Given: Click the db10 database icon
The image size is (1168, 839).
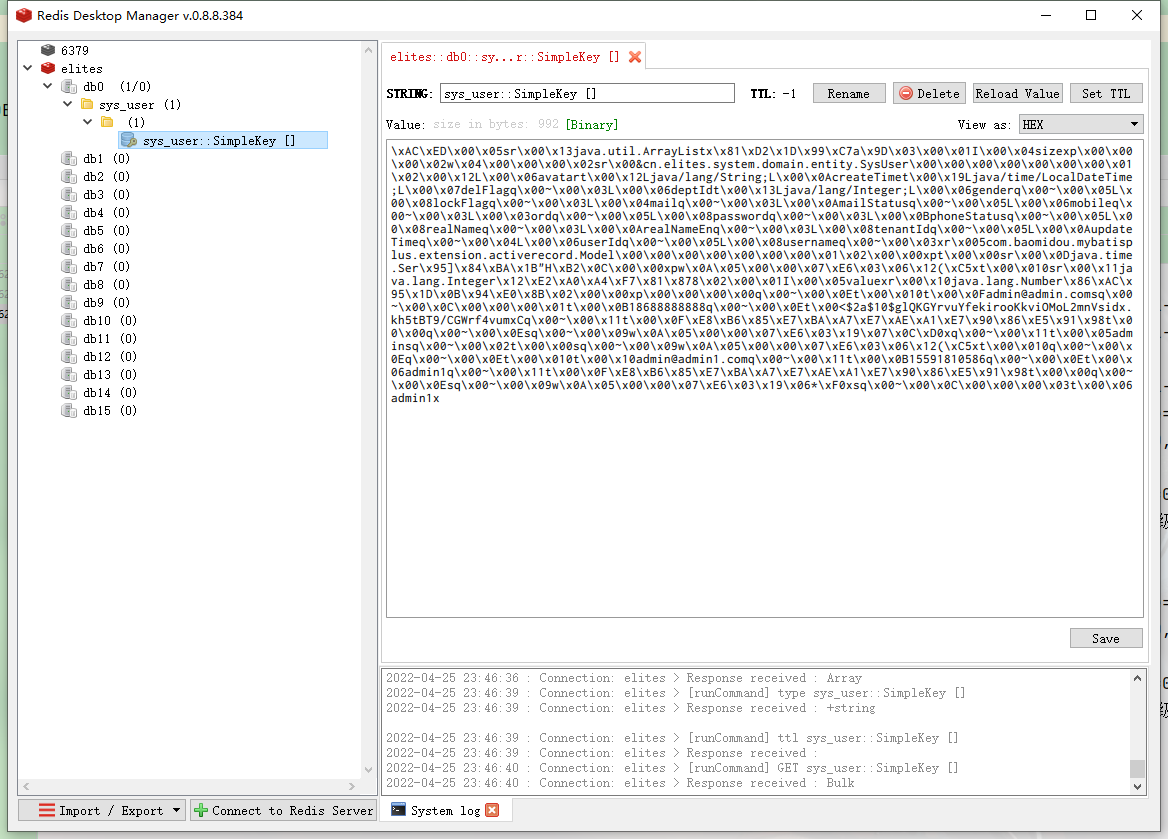Looking at the screenshot, I should 69,320.
